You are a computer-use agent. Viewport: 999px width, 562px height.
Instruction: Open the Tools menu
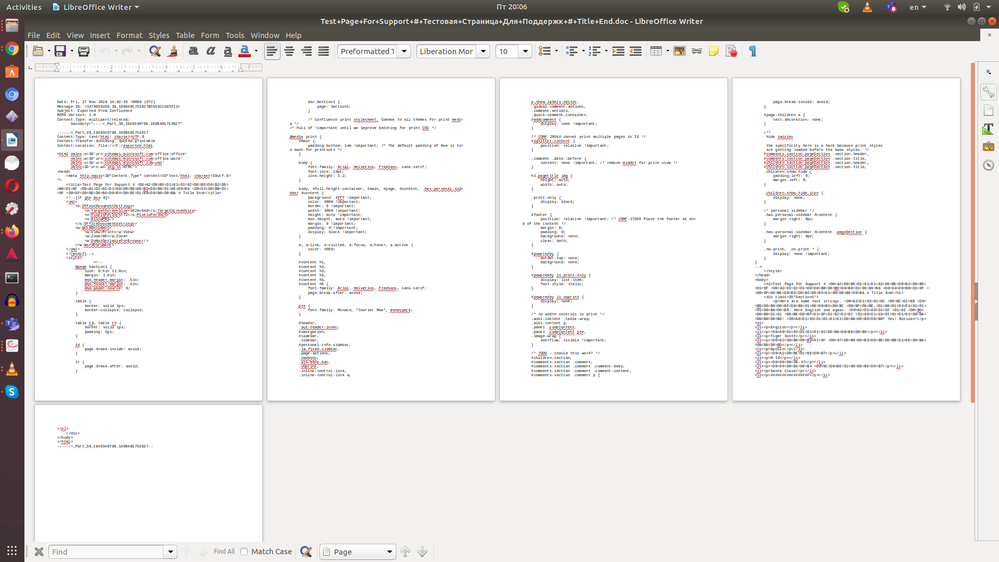[x=234, y=35]
